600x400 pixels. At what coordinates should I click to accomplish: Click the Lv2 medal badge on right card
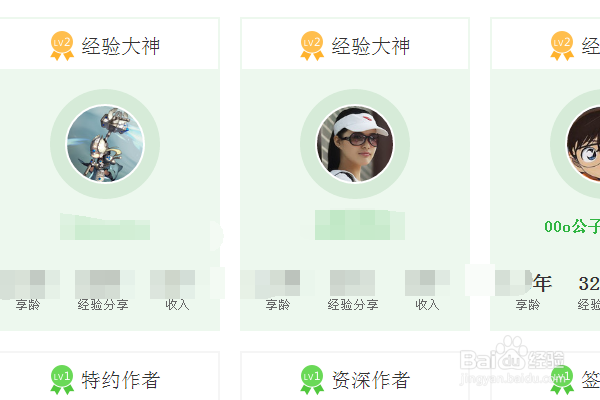click(x=562, y=46)
